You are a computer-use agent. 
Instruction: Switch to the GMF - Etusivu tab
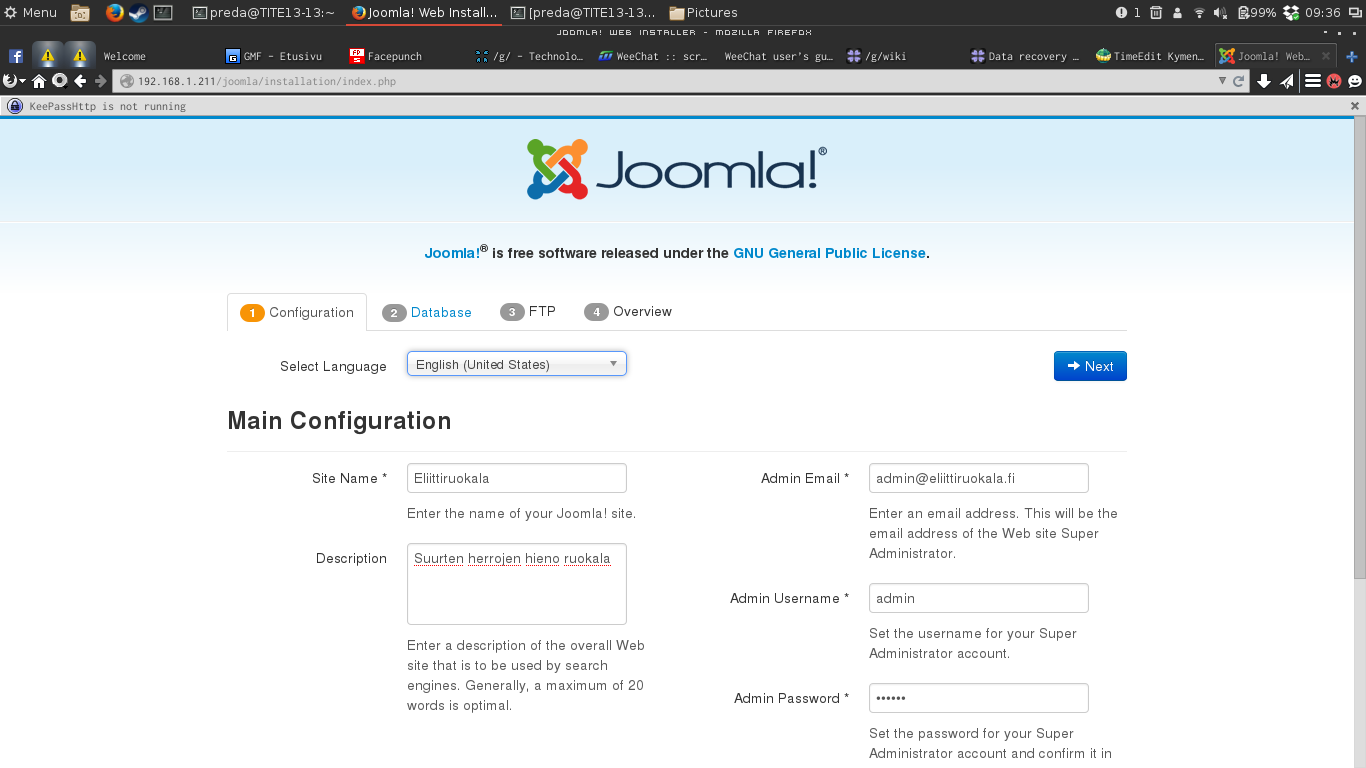[x=281, y=56]
